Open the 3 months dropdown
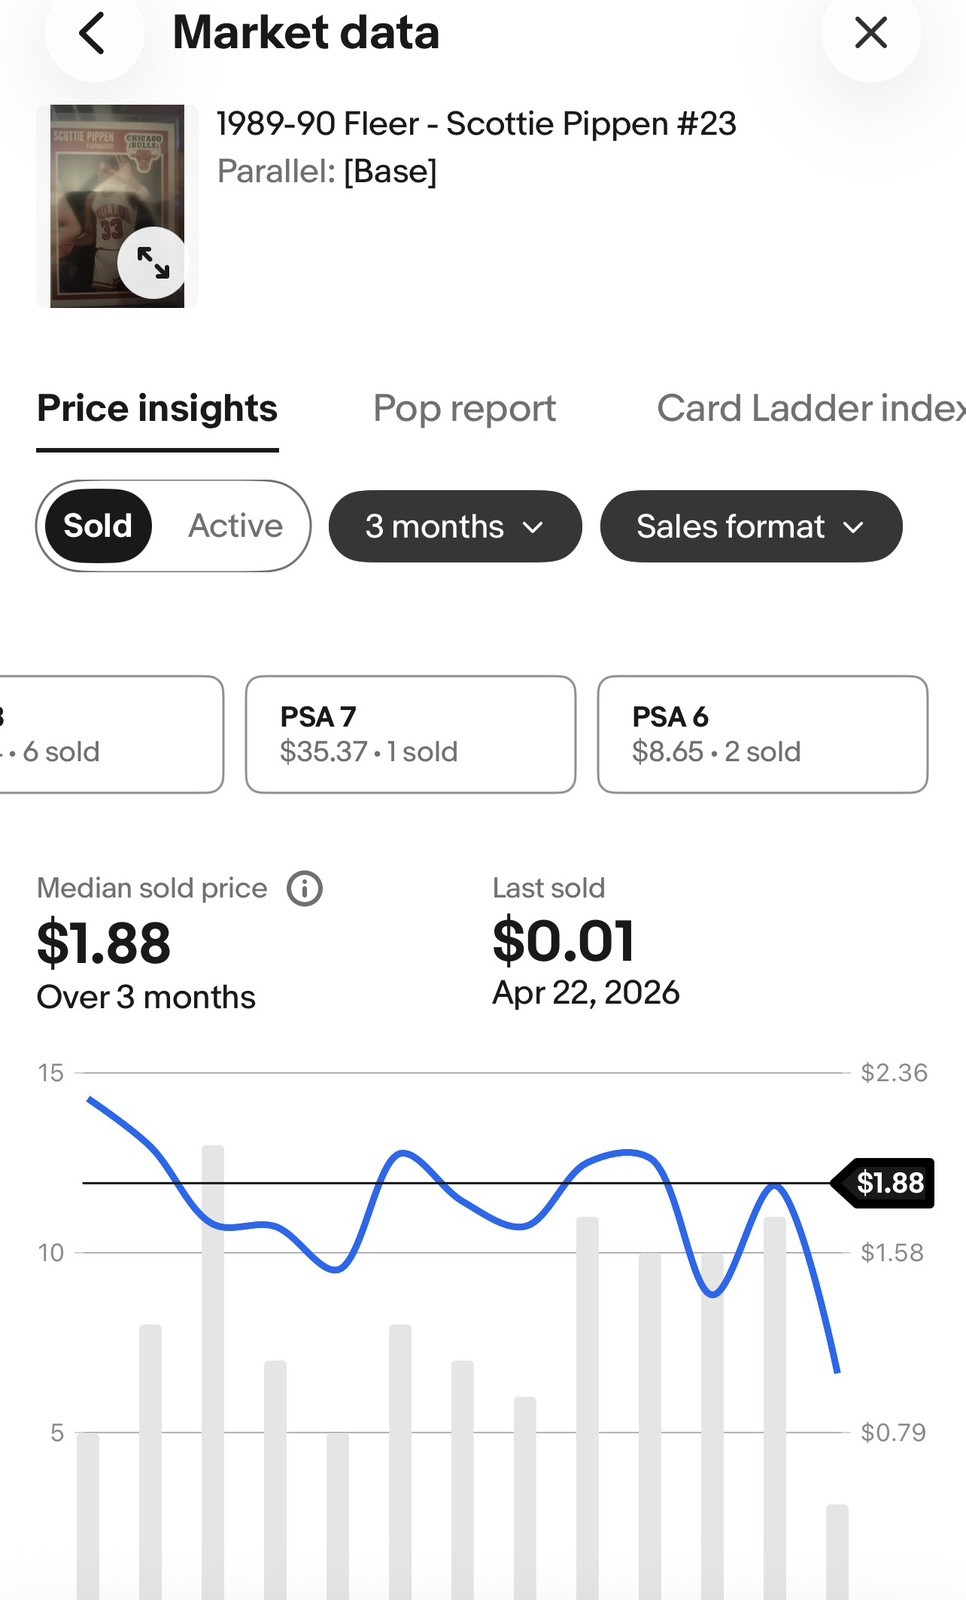Image resolution: width=966 pixels, height=1600 pixels. pyautogui.click(x=455, y=526)
